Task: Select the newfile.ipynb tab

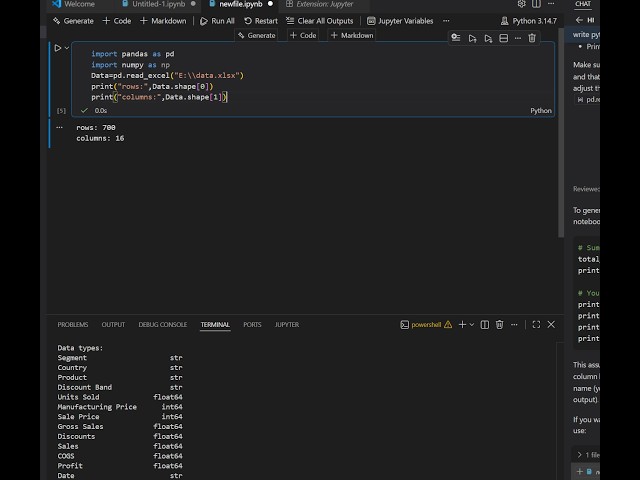Action: click(x=240, y=4)
